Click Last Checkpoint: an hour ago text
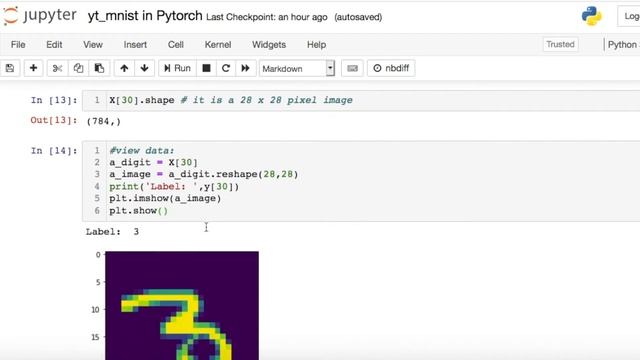 coord(267,17)
